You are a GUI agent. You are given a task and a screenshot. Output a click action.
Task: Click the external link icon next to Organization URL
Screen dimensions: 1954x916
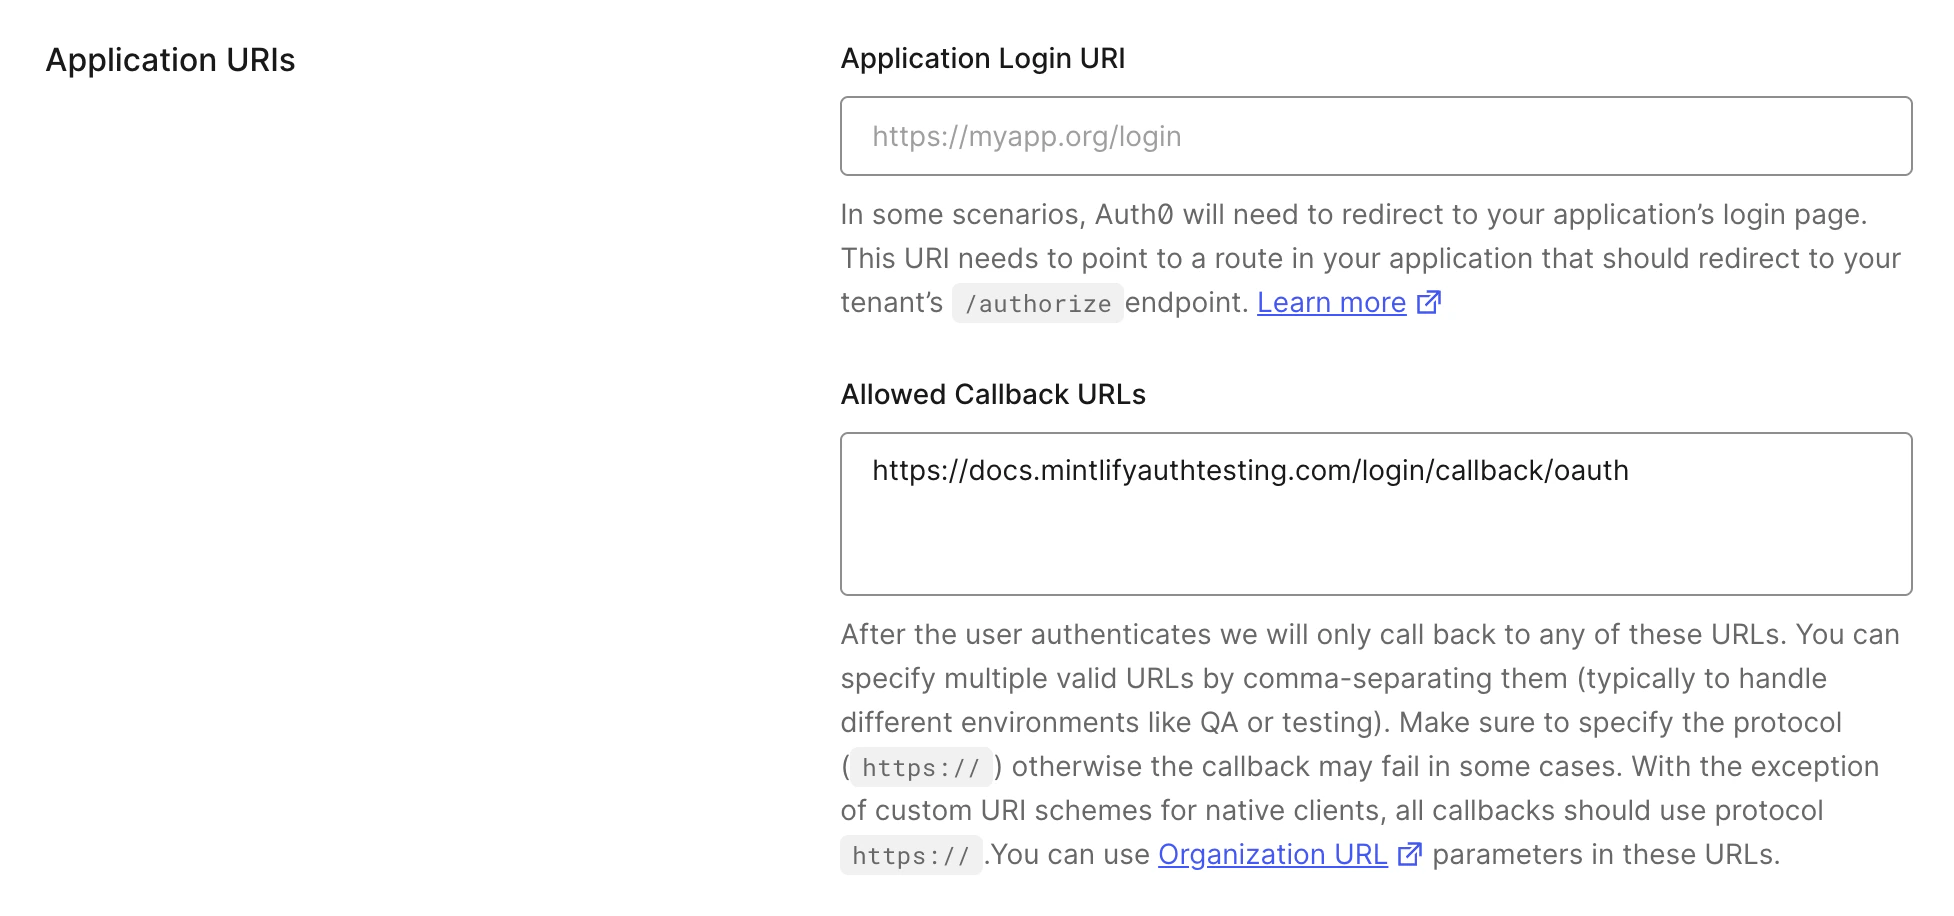pos(1411,854)
